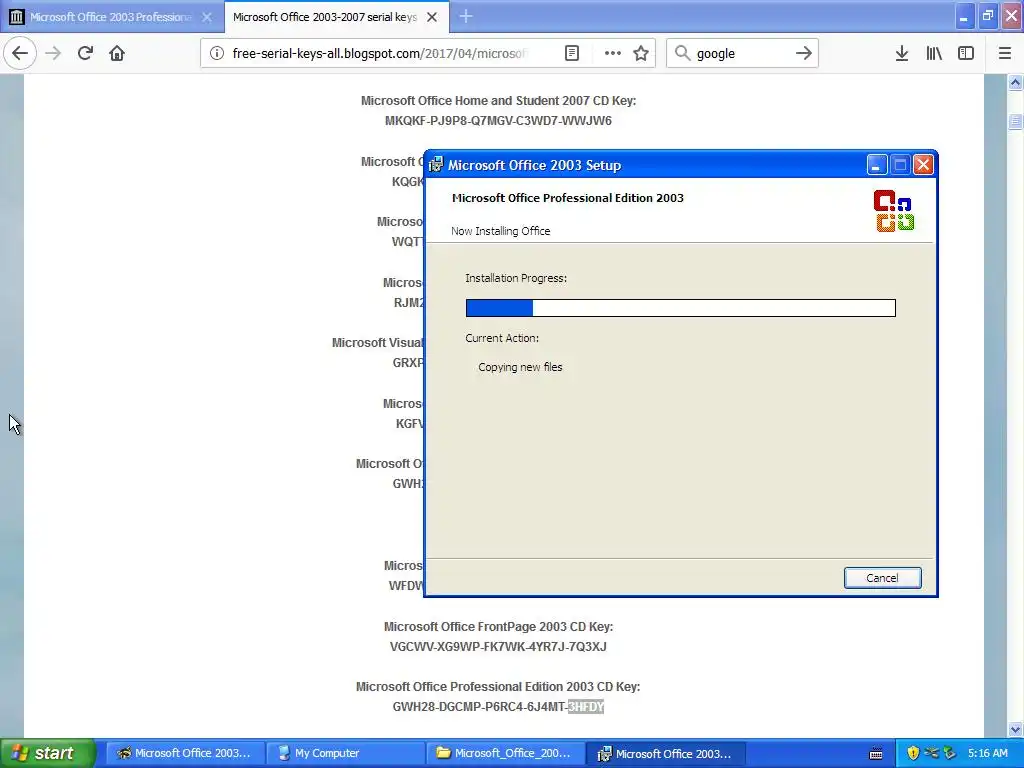The height and width of the screenshot is (768, 1024).
Task: Click Home and Student 2007 CD Key heading
Action: (x=498, y=101)
